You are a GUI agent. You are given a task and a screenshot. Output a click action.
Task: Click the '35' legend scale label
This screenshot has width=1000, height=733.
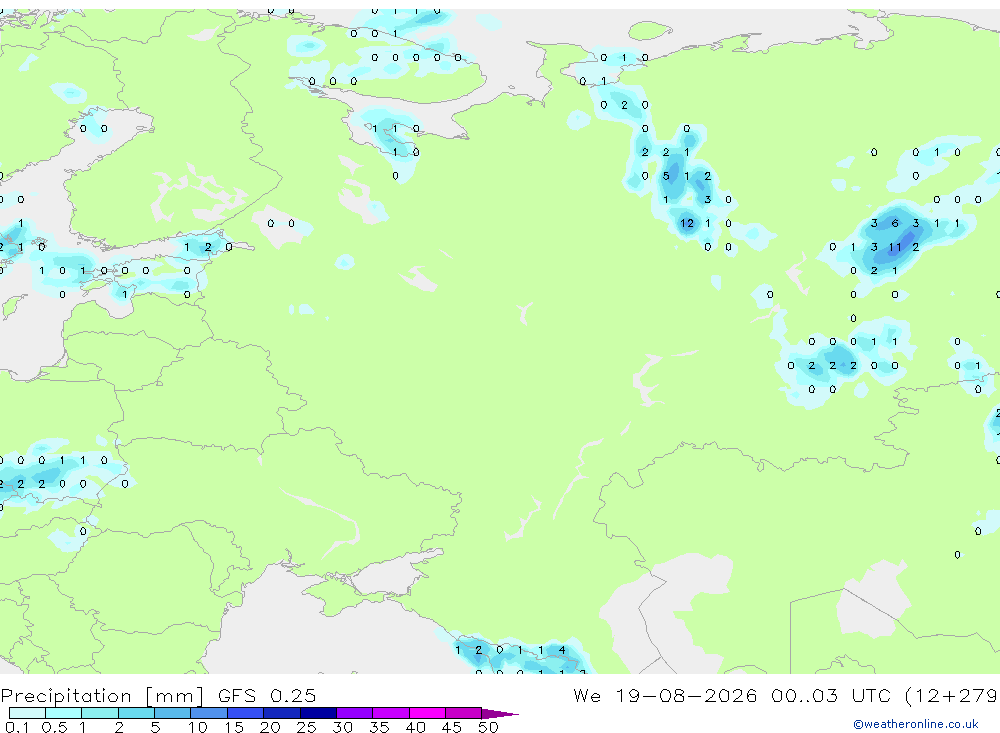379,727
